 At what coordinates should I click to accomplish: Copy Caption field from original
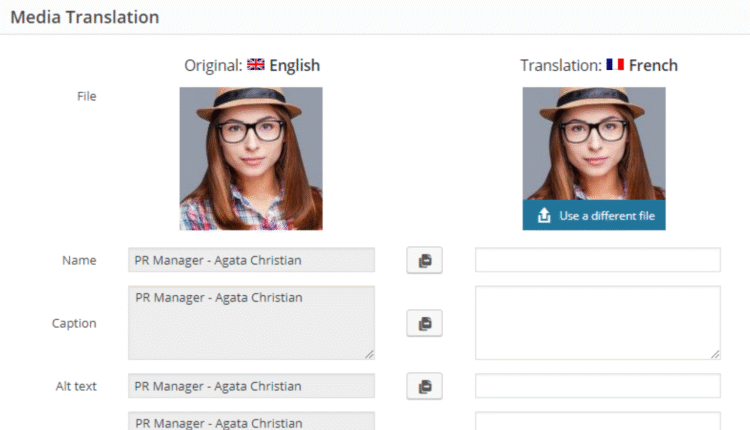pos(424,323)
